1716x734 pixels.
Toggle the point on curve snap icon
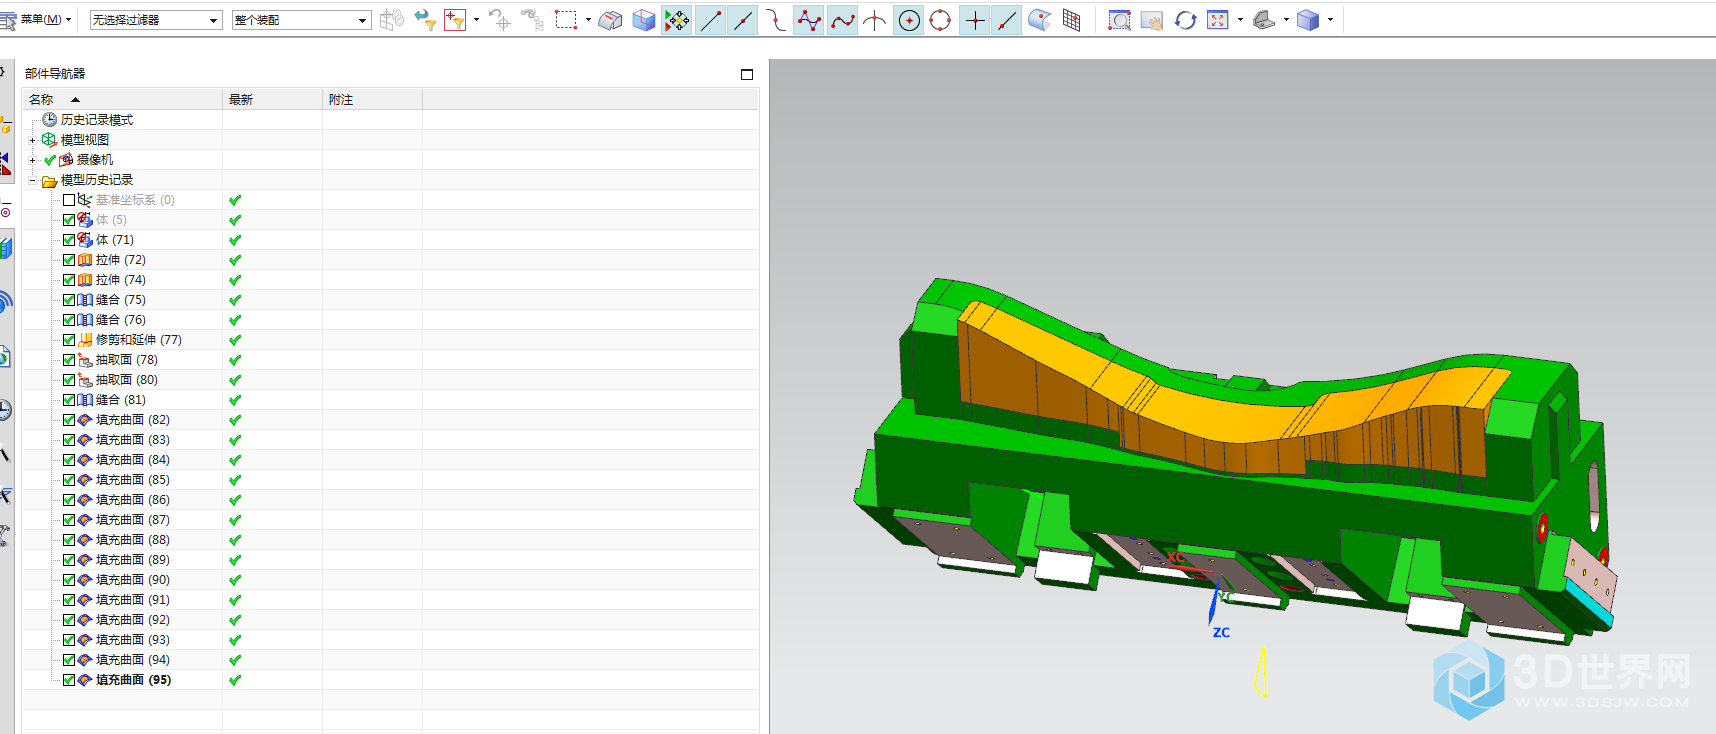click(x=1007, y=20)
